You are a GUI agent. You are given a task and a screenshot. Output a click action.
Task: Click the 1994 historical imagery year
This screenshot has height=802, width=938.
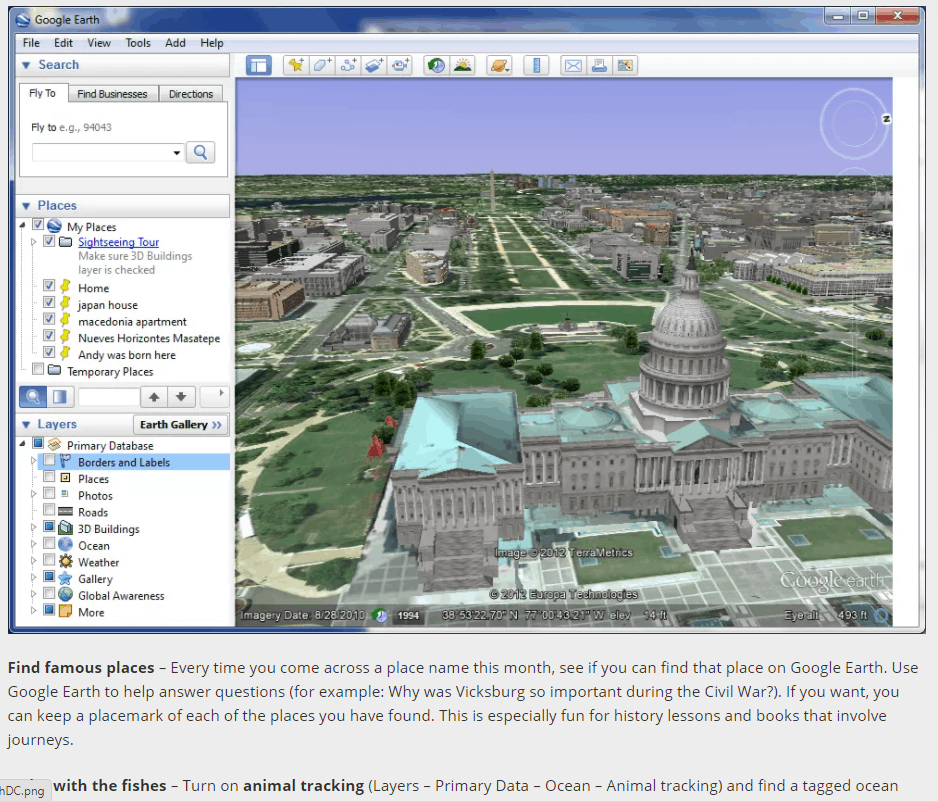click(408, 615)
